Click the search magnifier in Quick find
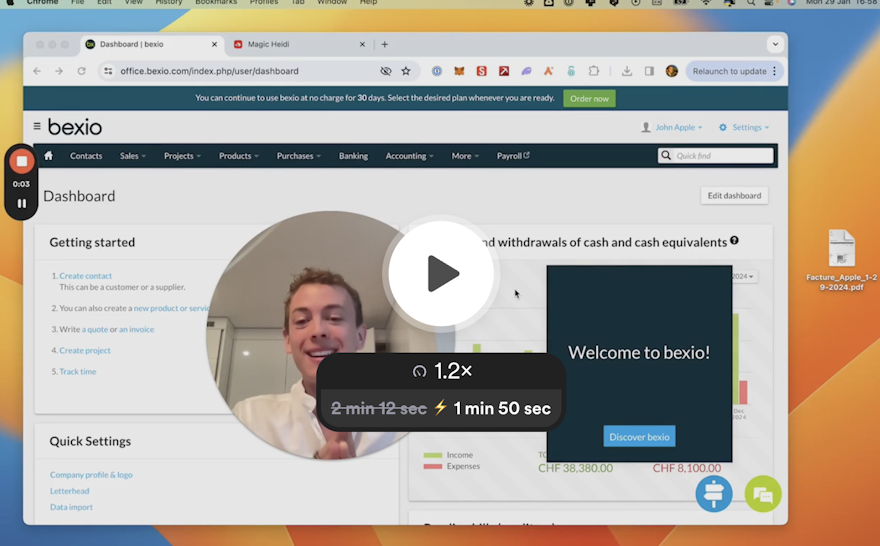The width and height of the screenshot is (880, 546). [x=666, y=155]
